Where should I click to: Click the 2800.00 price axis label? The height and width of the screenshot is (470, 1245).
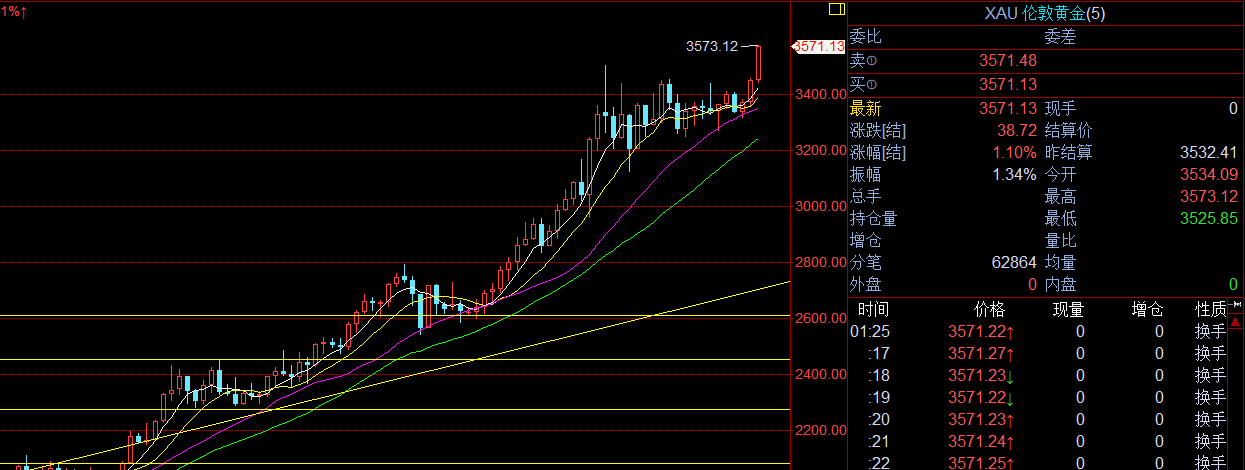pos(820,262)
